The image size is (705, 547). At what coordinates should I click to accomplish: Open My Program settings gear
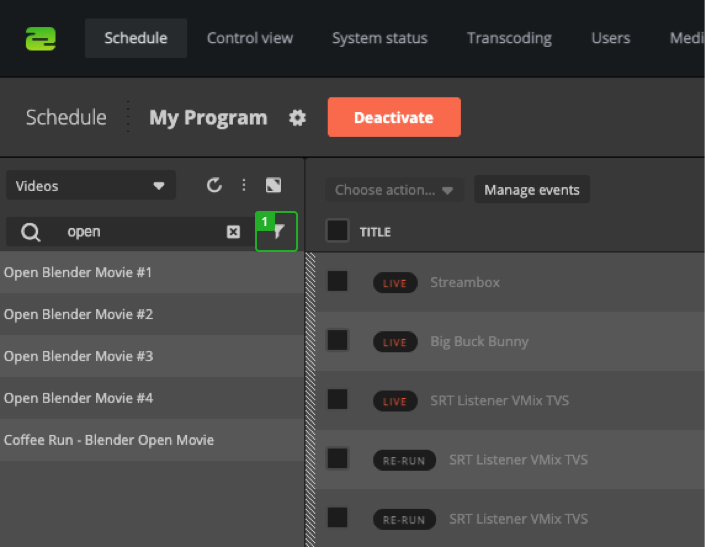pos(297,118)
